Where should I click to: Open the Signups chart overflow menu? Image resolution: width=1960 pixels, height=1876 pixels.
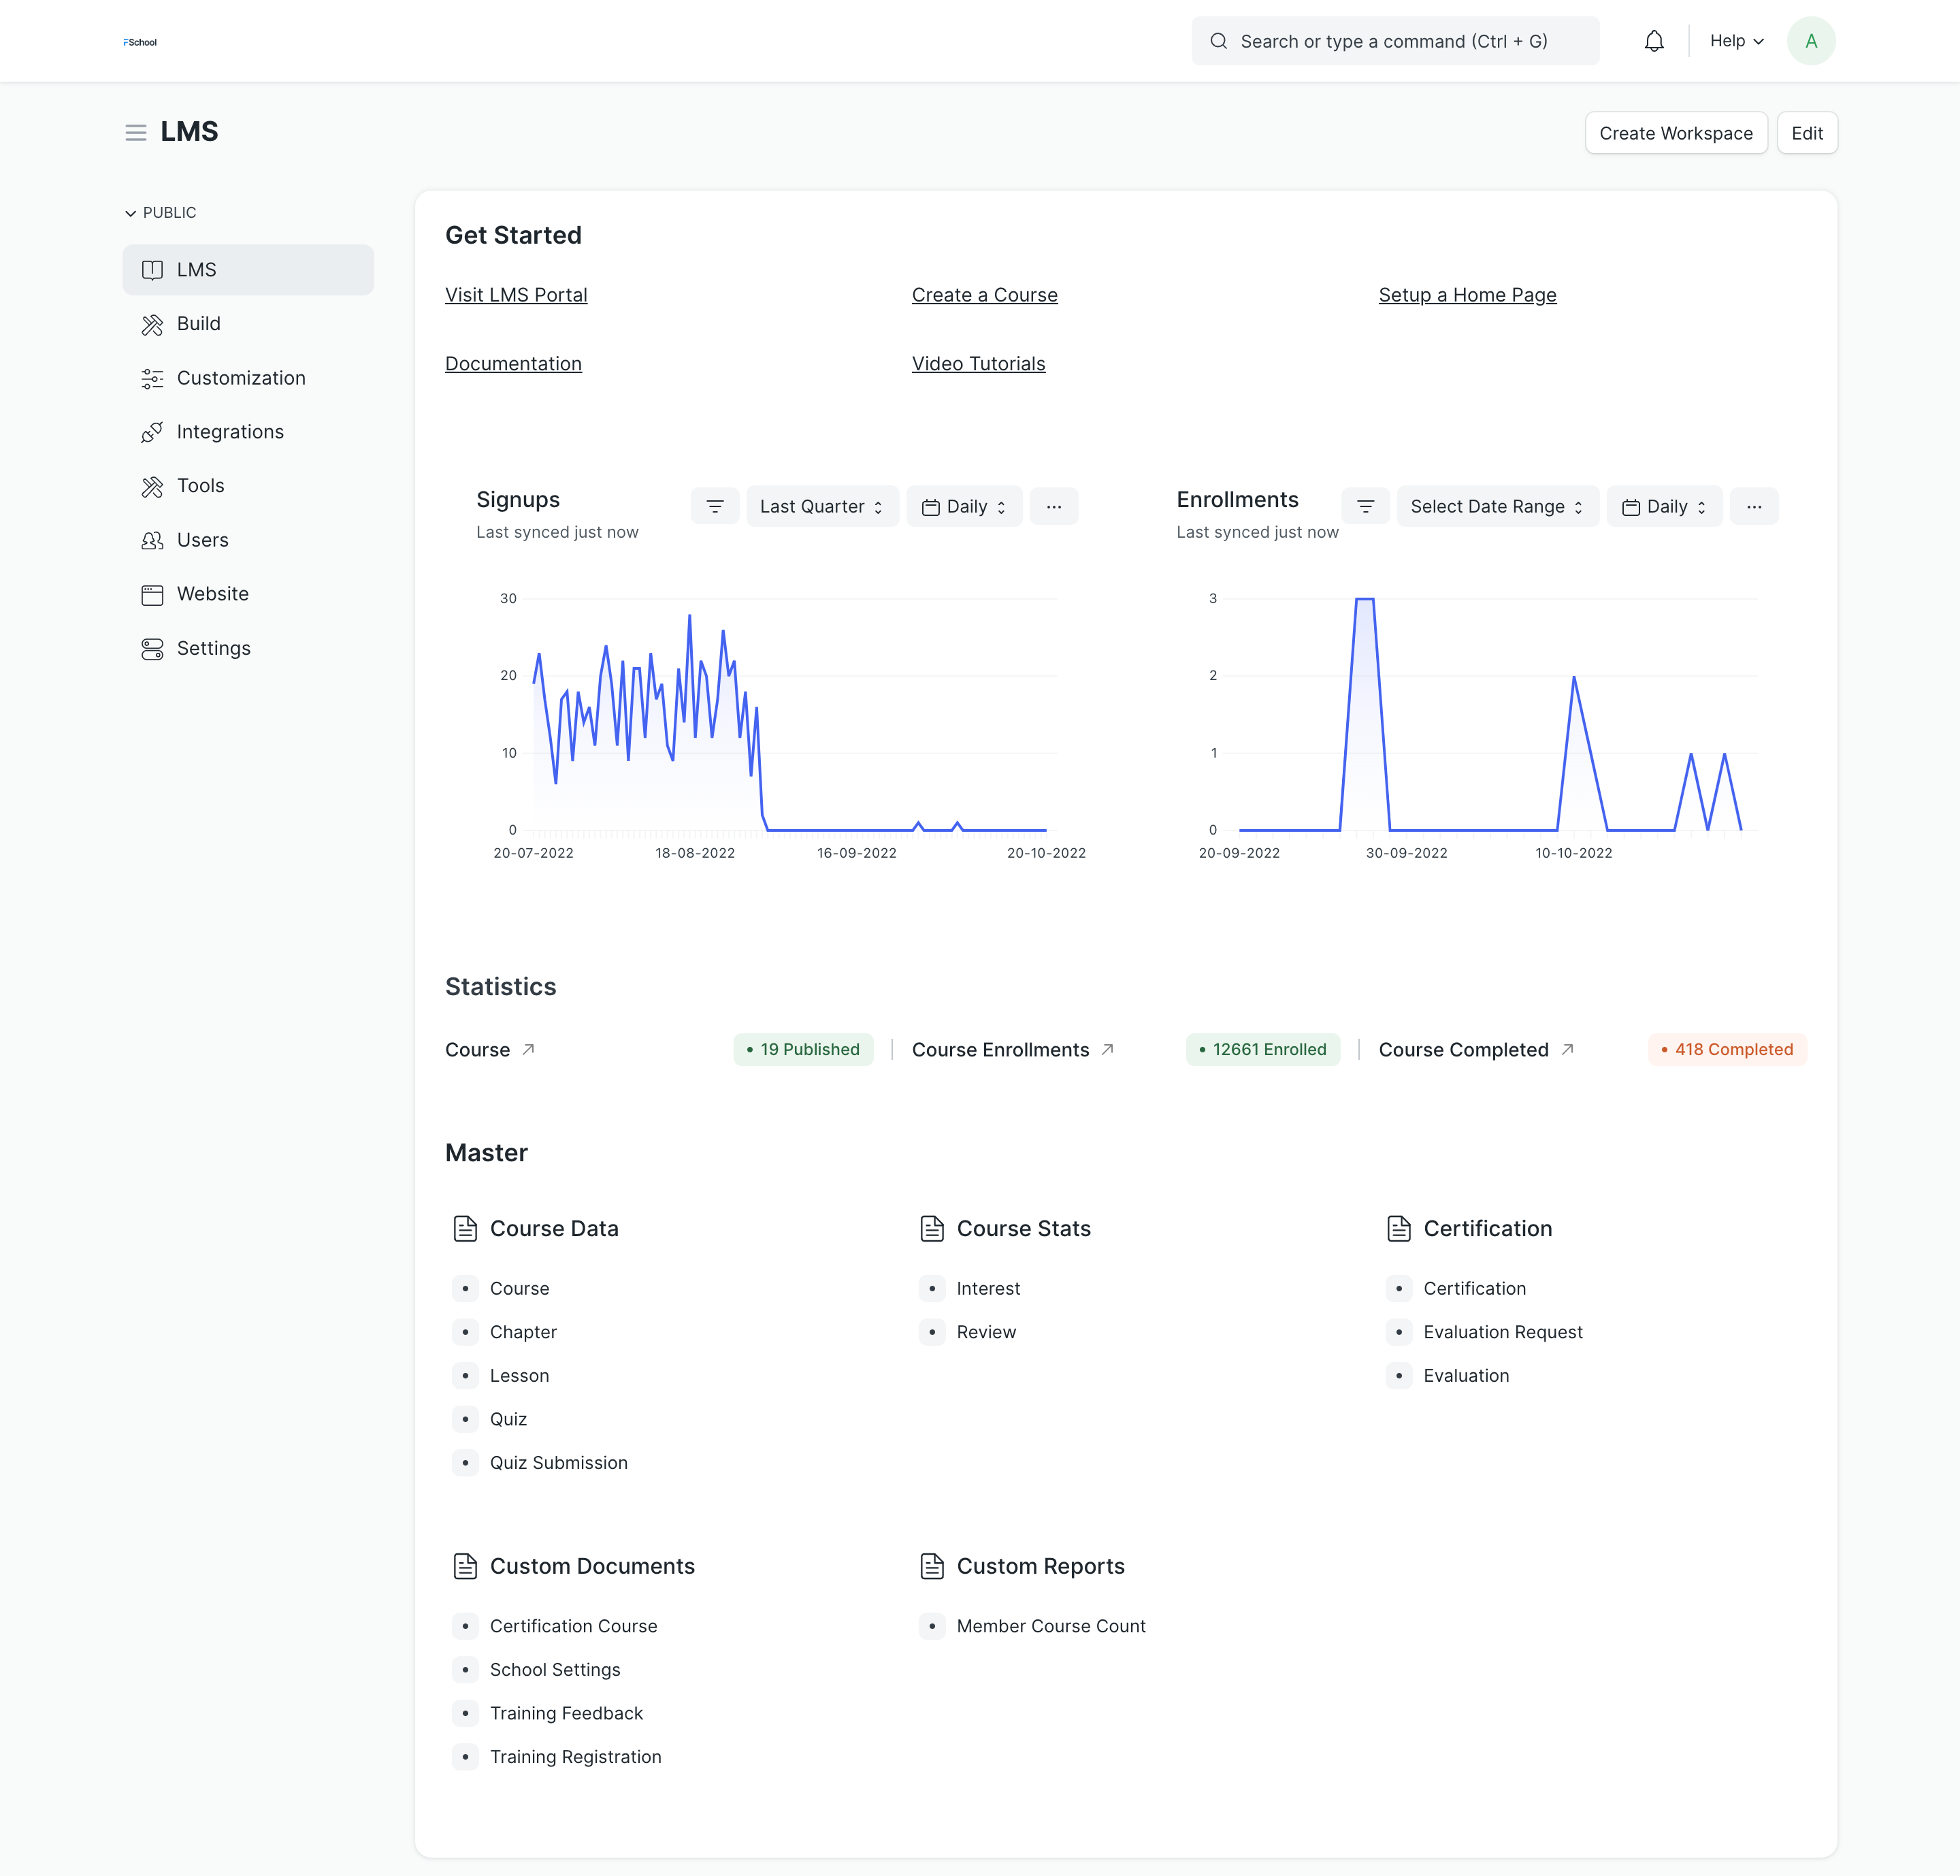tap(1054, 506)
